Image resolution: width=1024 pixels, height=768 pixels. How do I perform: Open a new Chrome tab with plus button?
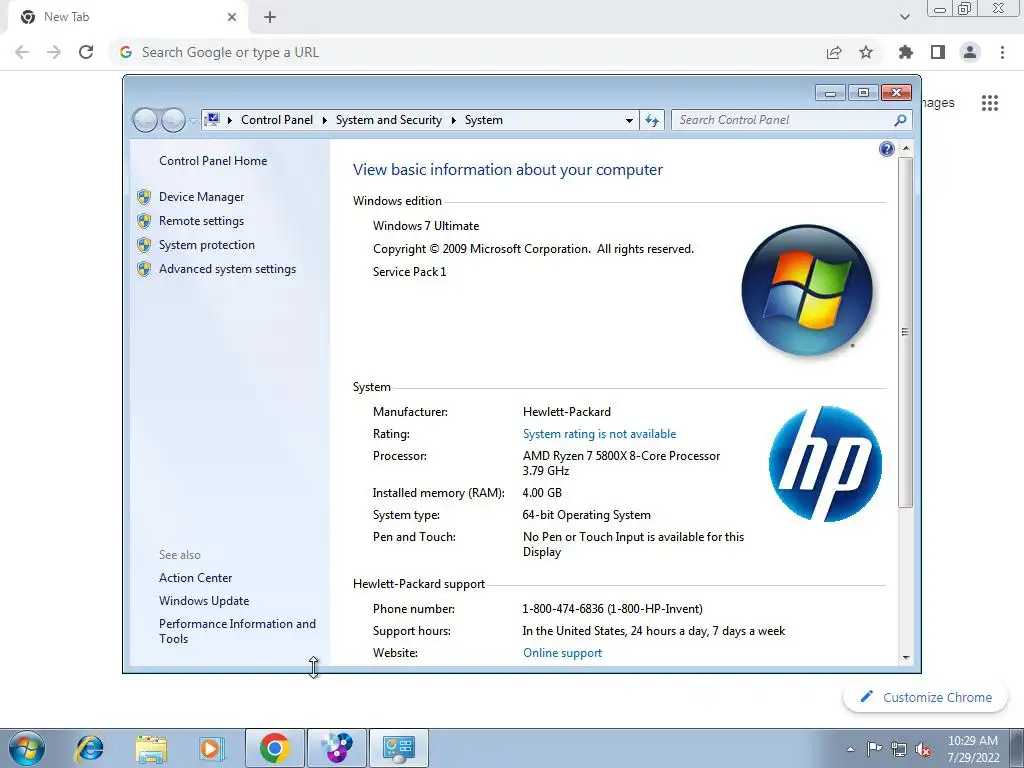coord(270,17)
